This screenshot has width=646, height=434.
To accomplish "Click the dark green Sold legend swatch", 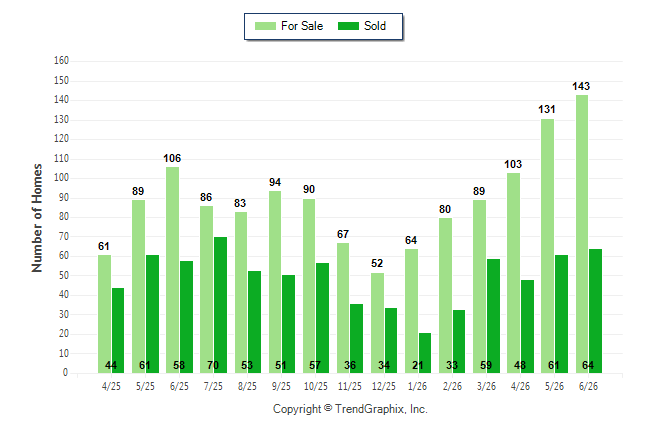I will (348, 26).
